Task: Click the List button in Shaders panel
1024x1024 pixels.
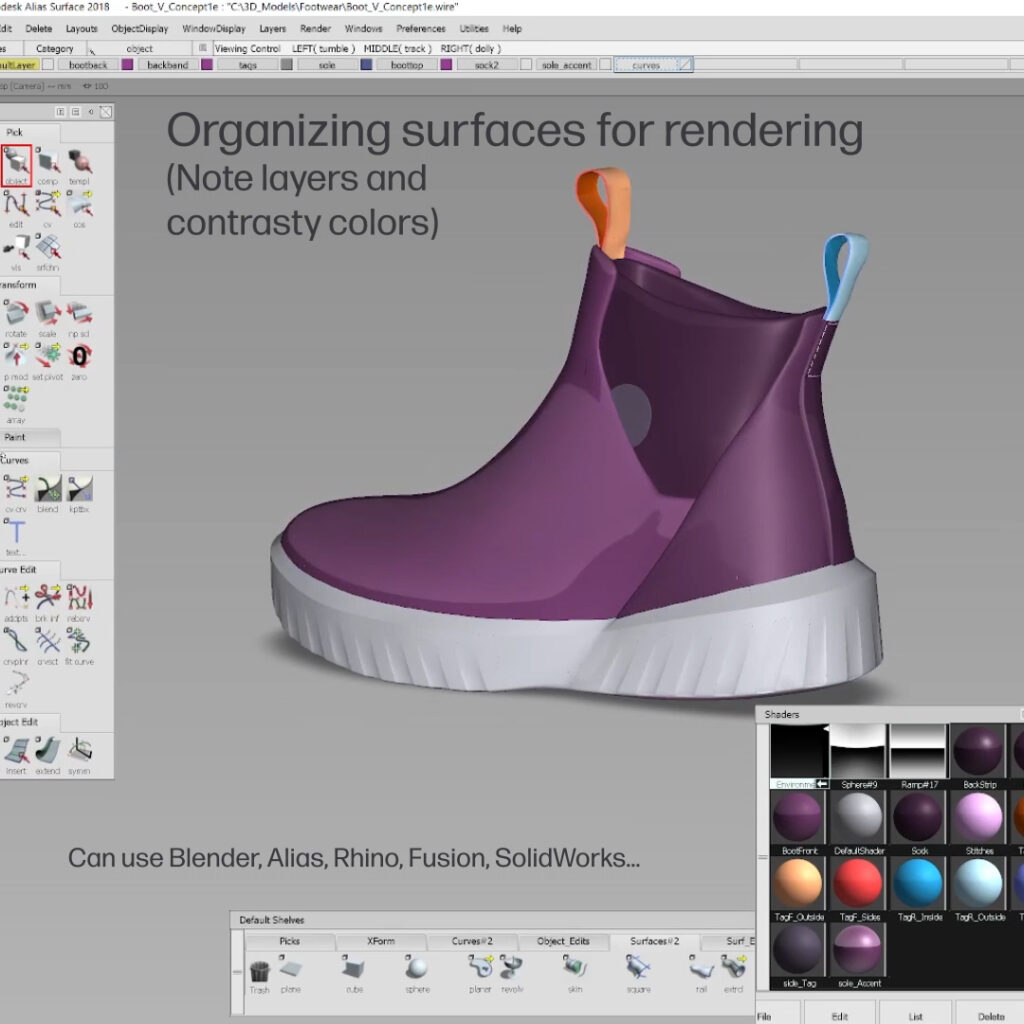Action: pos(915,1016)
